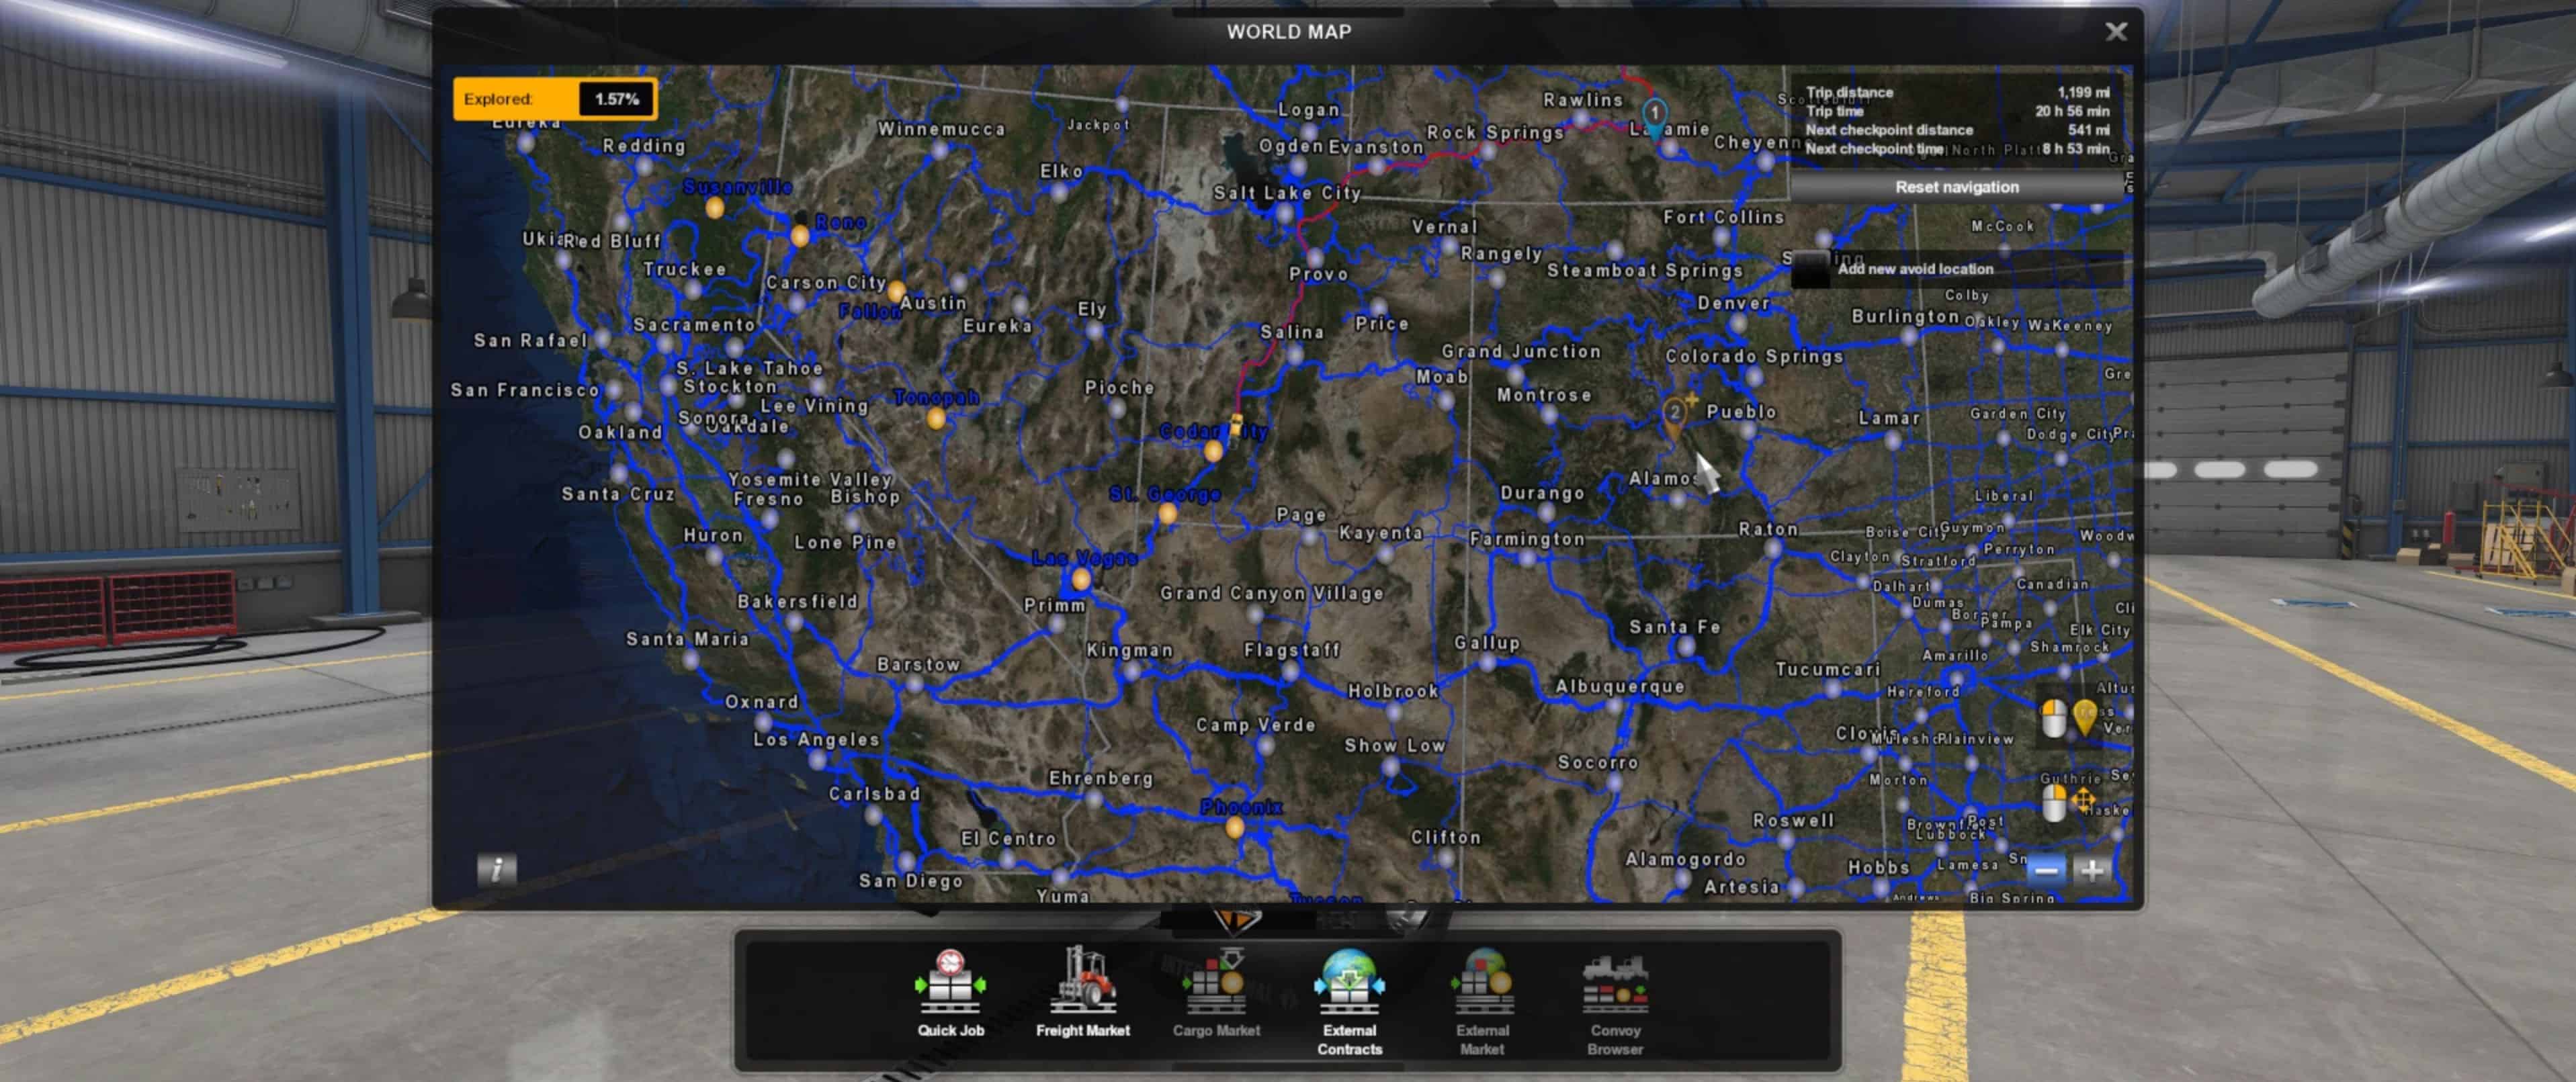Open the Freight Market
Screen dimensions: 2576x1082
click(x=1082, y=994)
